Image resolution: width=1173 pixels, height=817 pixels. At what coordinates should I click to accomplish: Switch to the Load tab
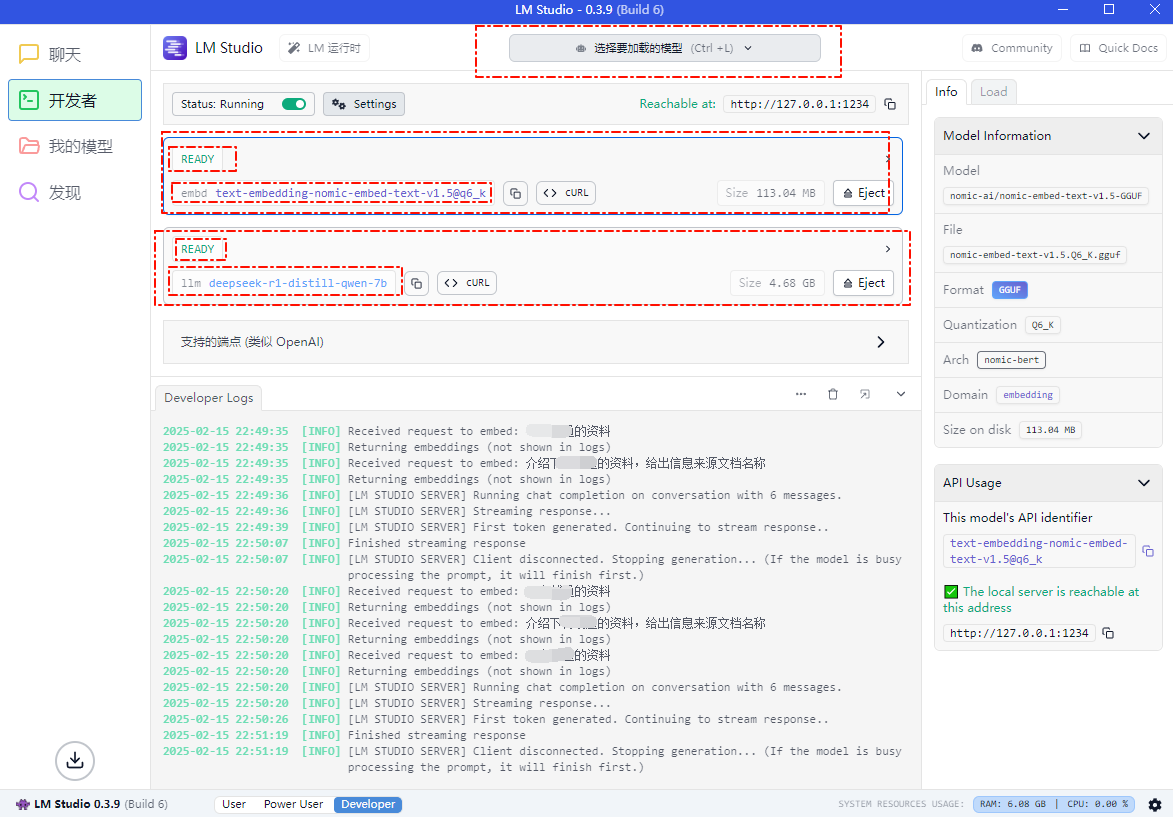tap(993, 91)
